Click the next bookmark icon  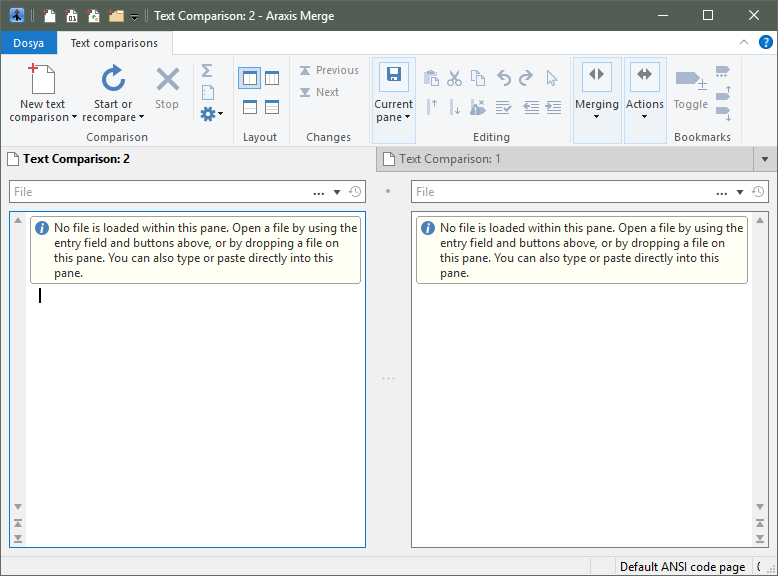coord(723,114)
